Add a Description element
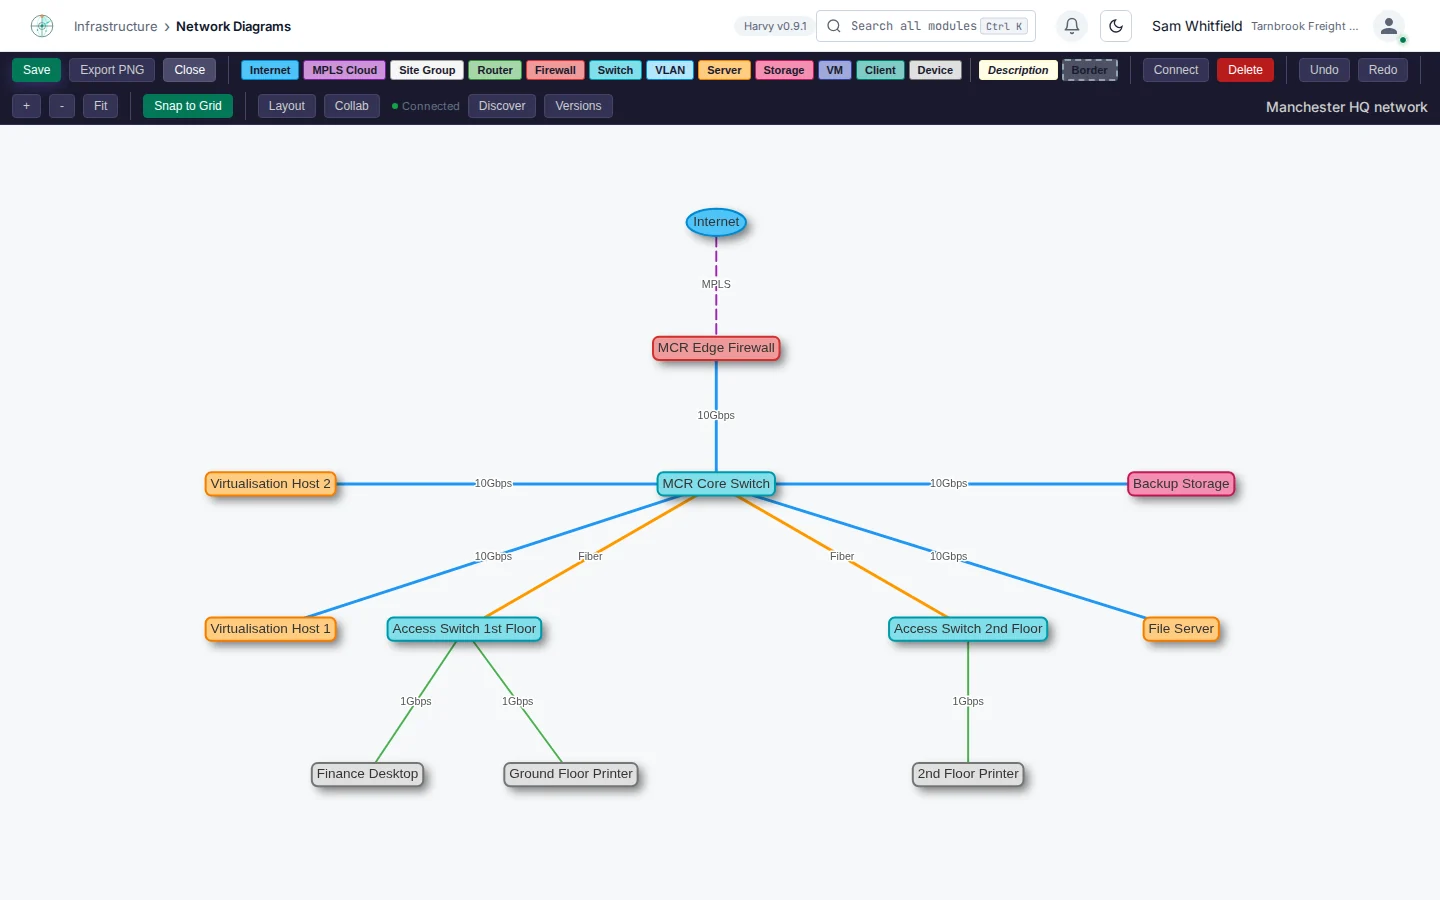This screenshot has width=1440, height=900. pos(1018,70)
